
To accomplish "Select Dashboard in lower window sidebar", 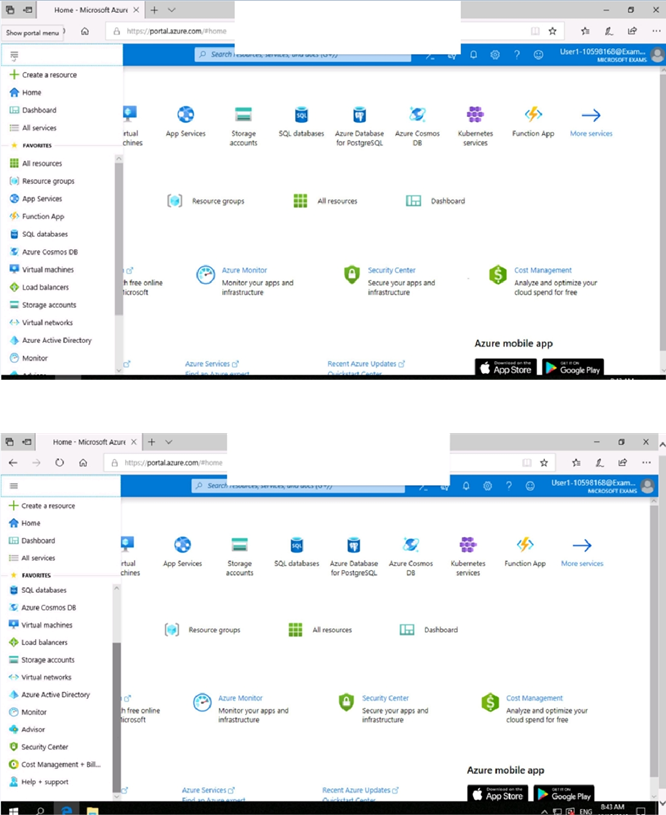I will (x=32, y=541).
